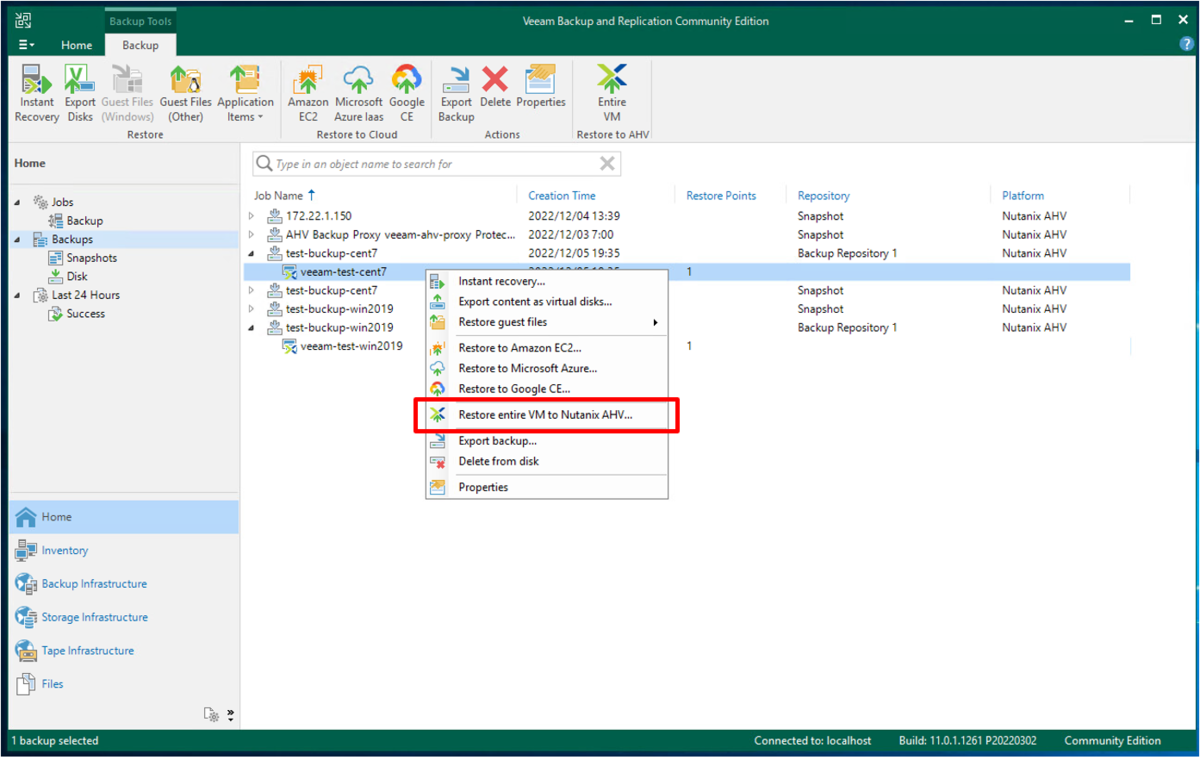Sort by Restore Points column header

[721, 196]
